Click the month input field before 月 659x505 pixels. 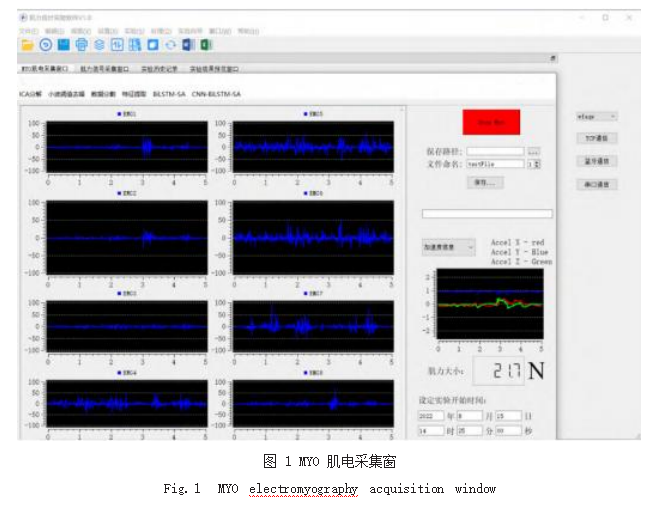tap(469, 416)
